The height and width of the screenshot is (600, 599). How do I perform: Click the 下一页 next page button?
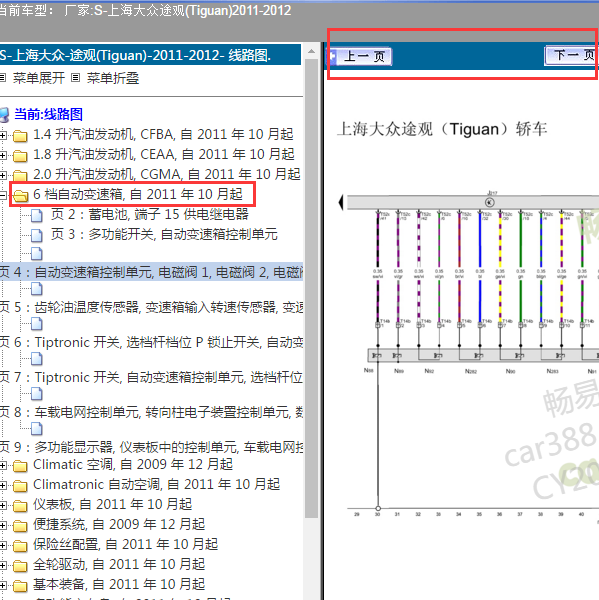[571, 56]
